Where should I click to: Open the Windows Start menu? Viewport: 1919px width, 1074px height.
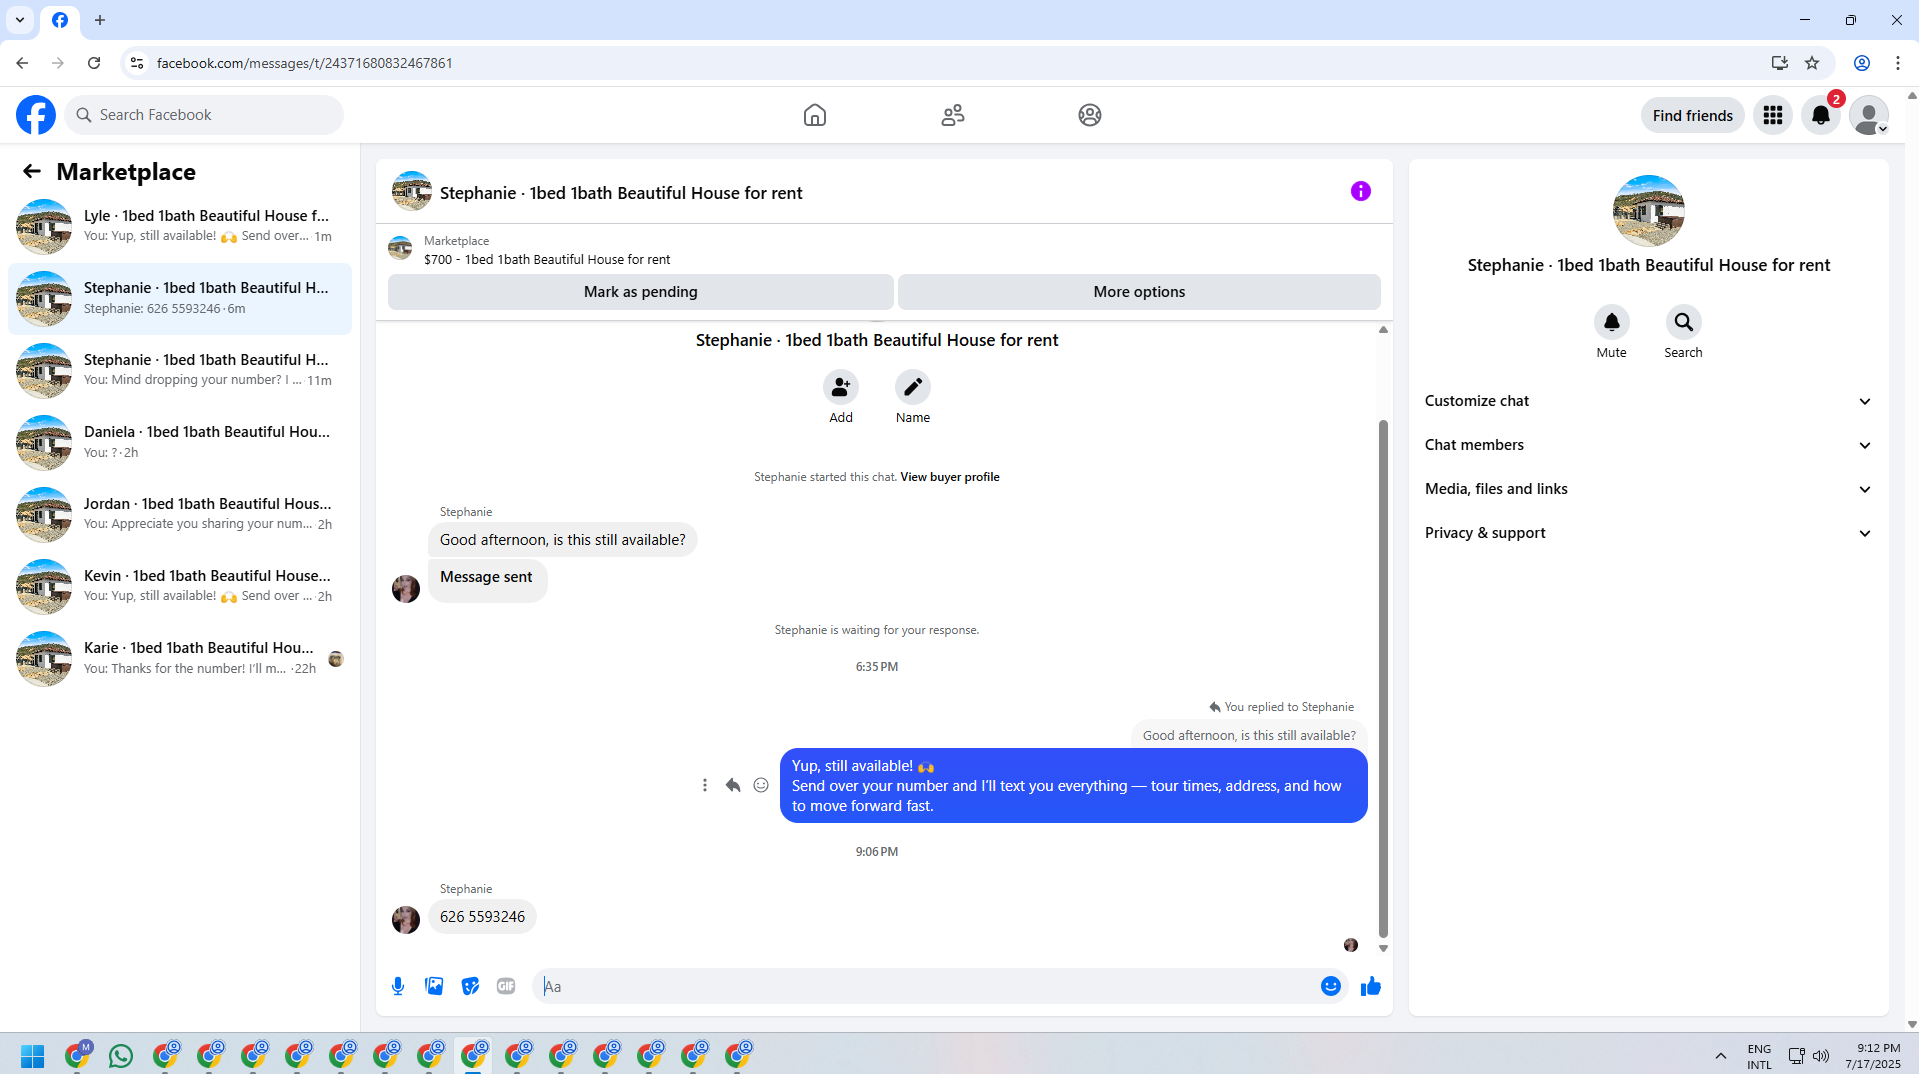click(32, 1056)
